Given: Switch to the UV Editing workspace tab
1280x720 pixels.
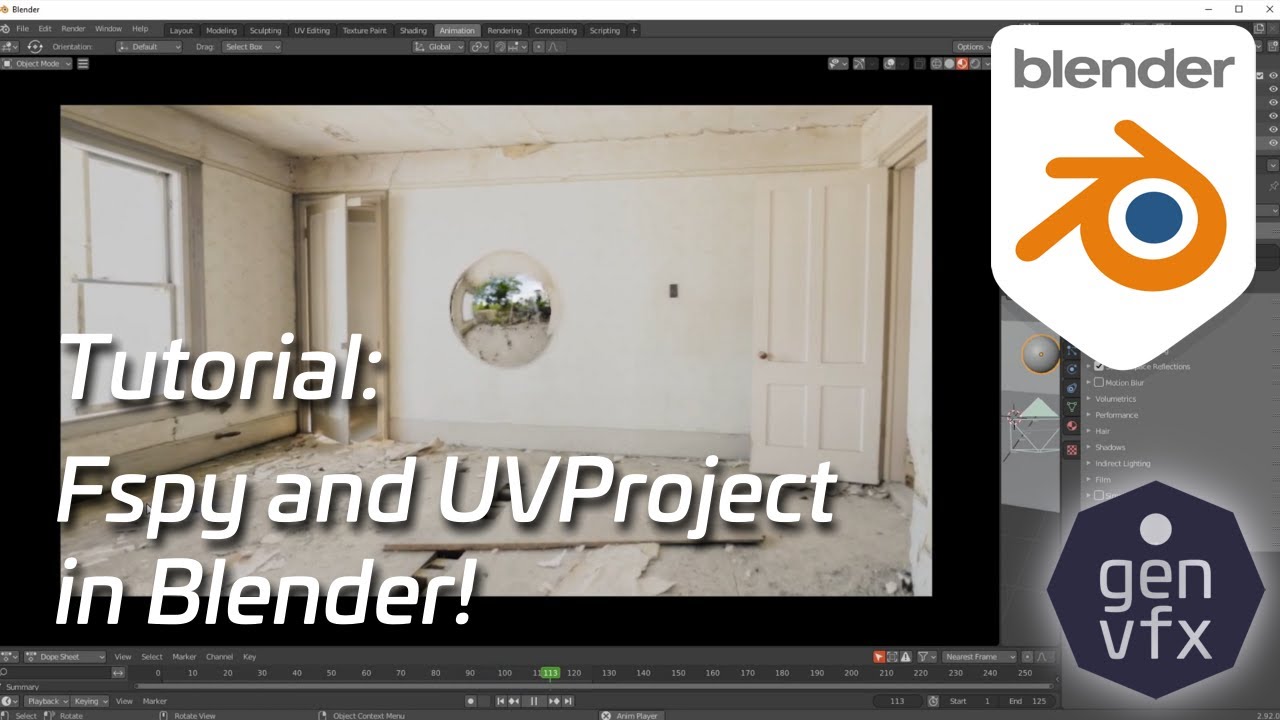Looking at the screenshot, I should (312, 30).
